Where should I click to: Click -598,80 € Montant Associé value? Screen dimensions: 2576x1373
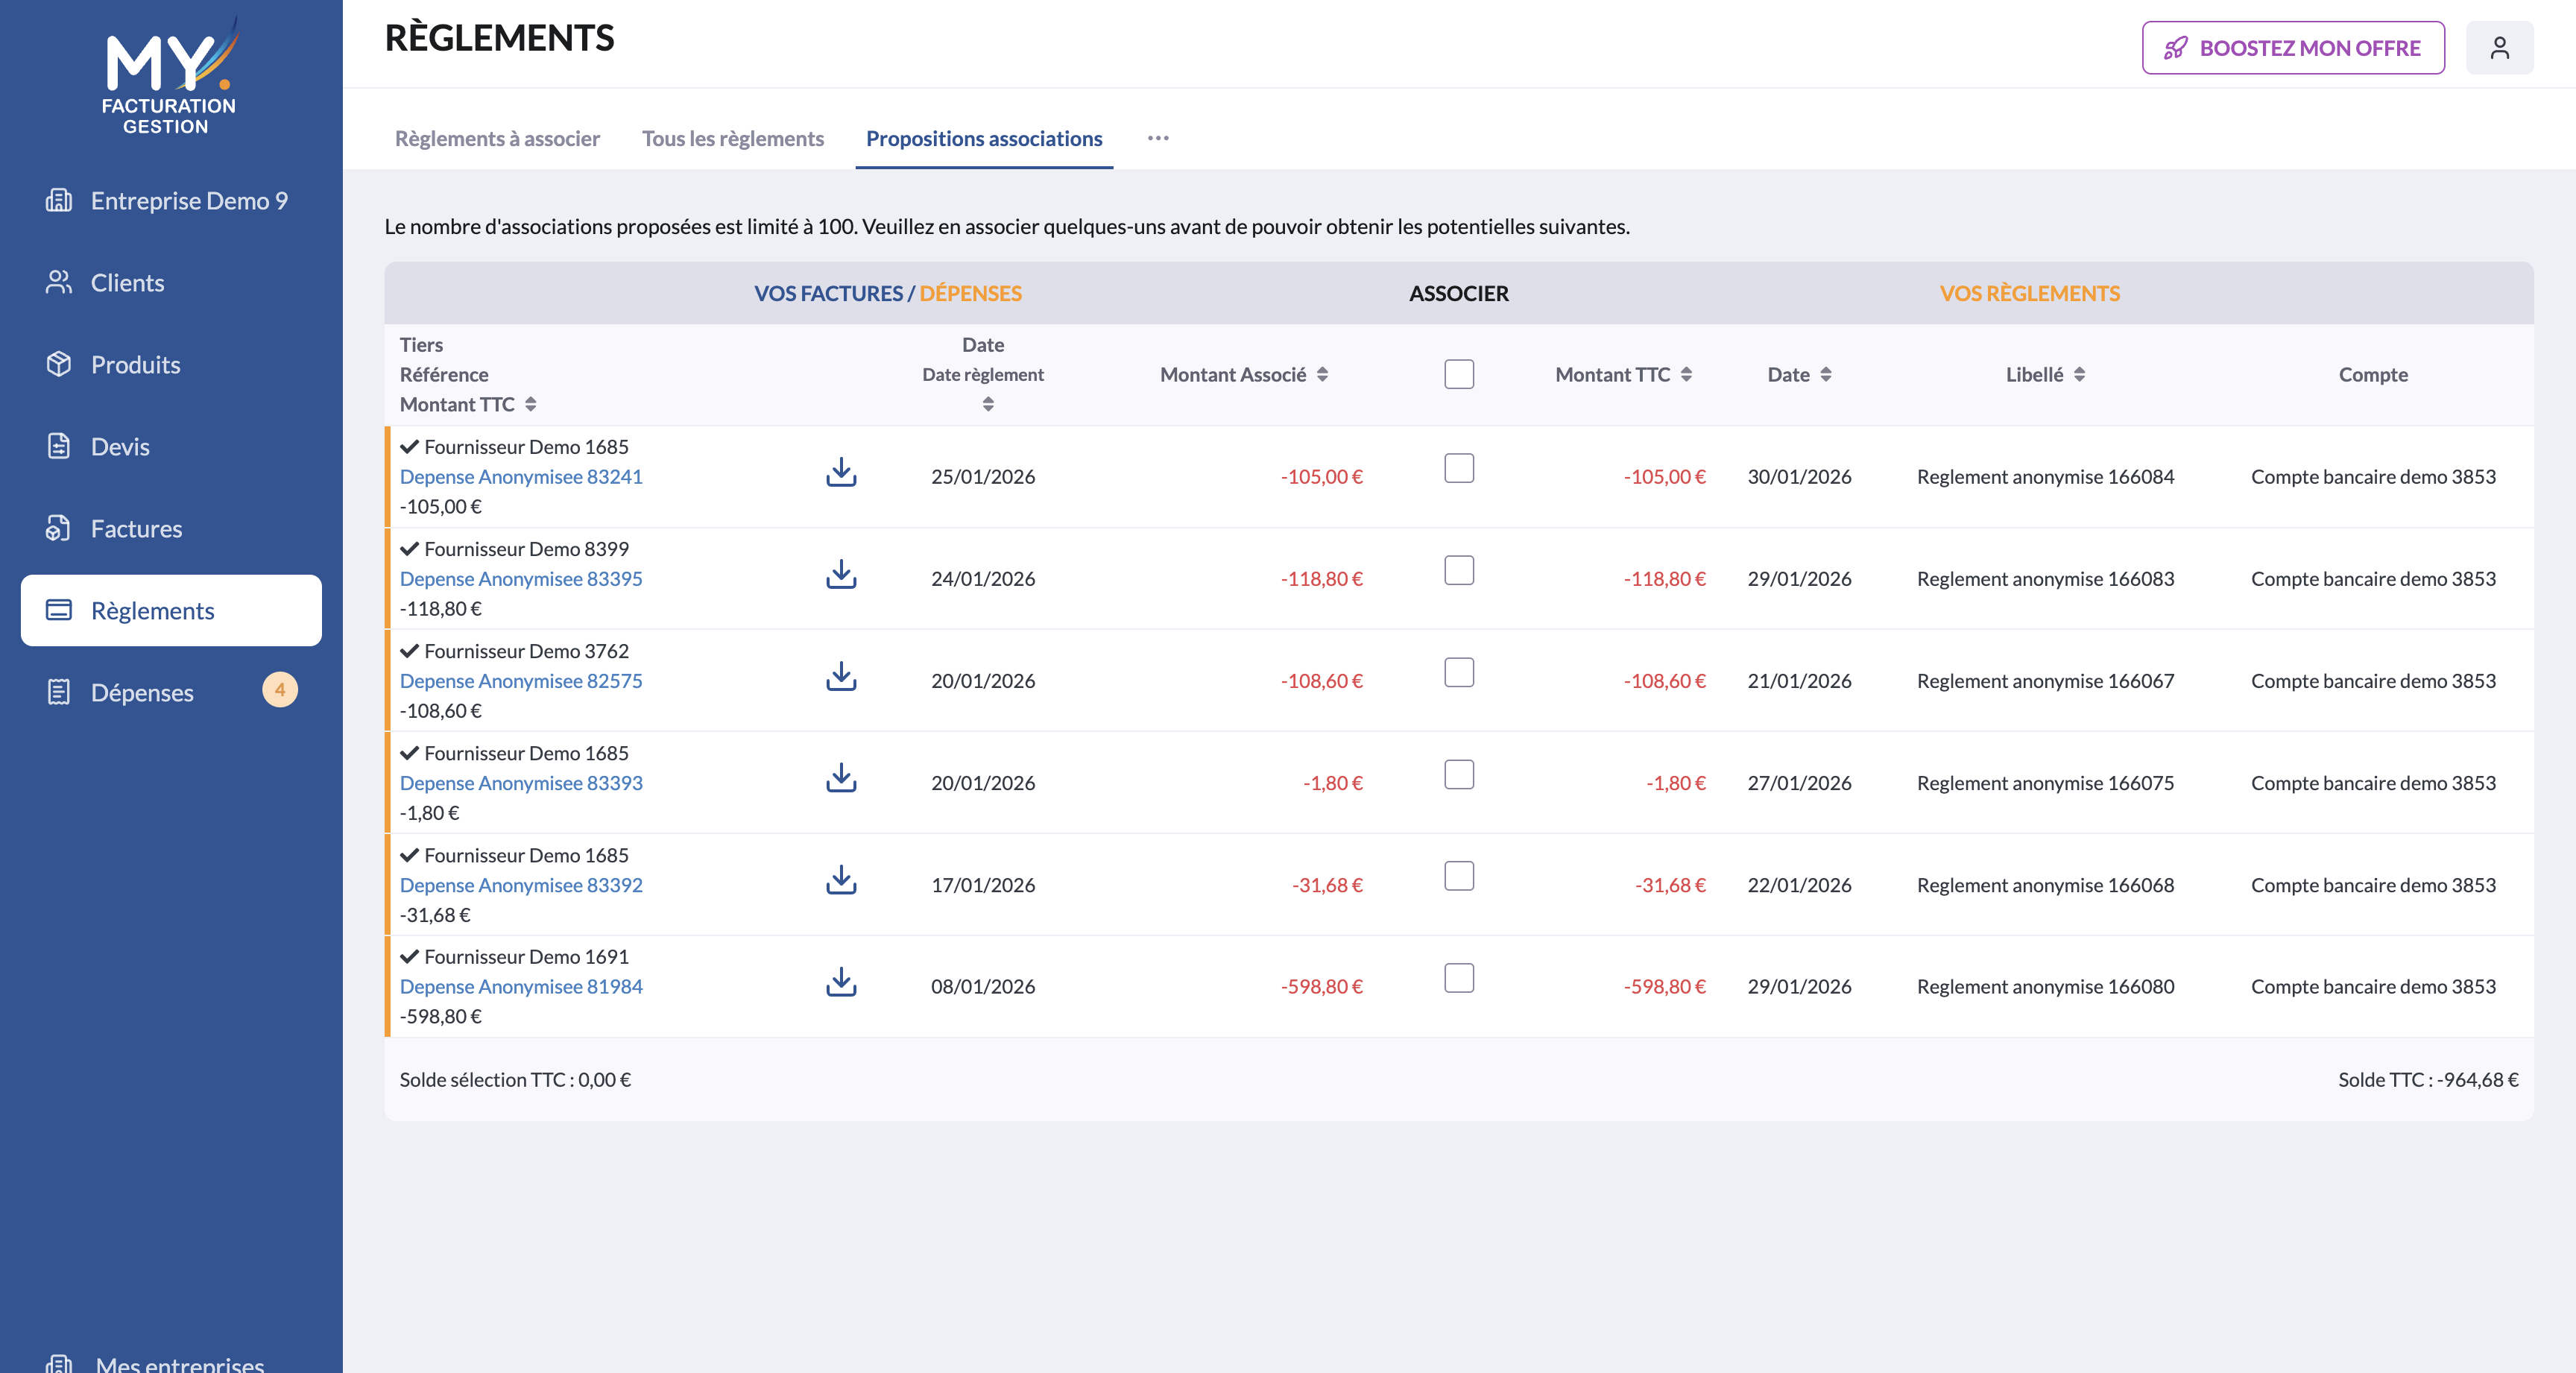tap(1321, 987)
